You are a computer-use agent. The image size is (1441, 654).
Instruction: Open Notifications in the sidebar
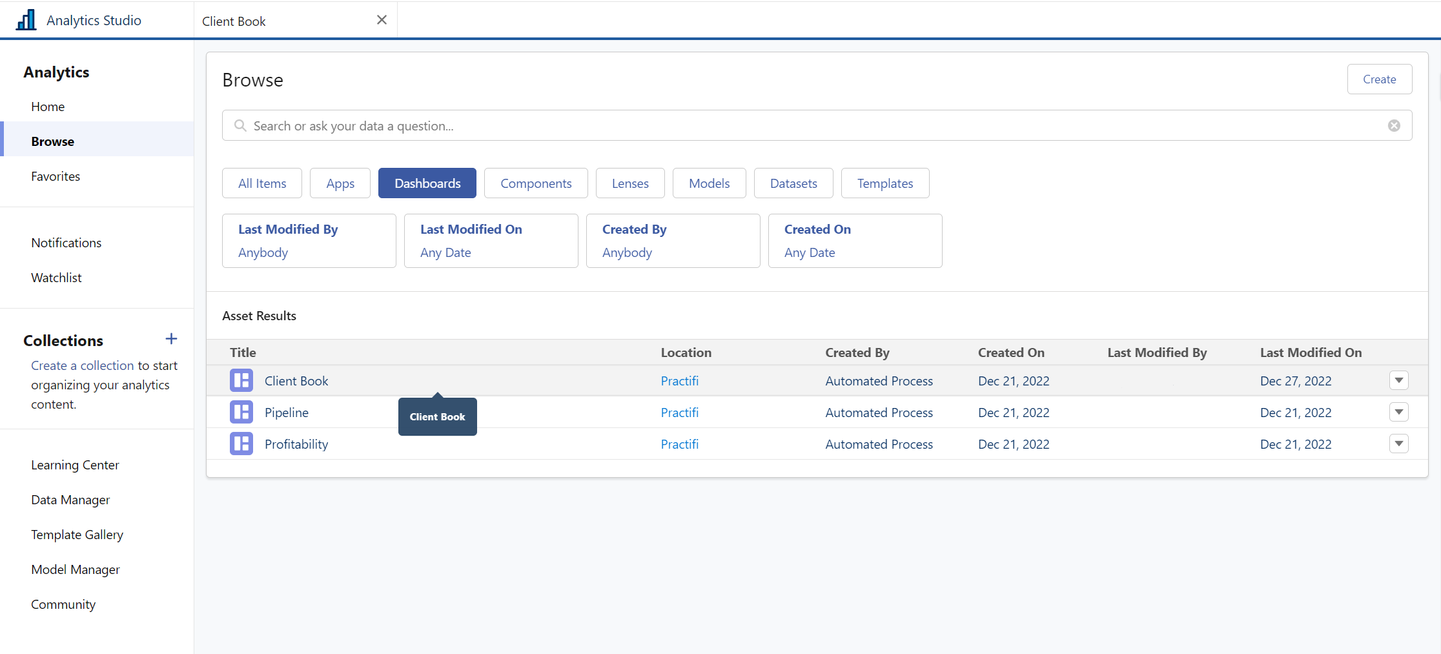(x=66, y=242)
